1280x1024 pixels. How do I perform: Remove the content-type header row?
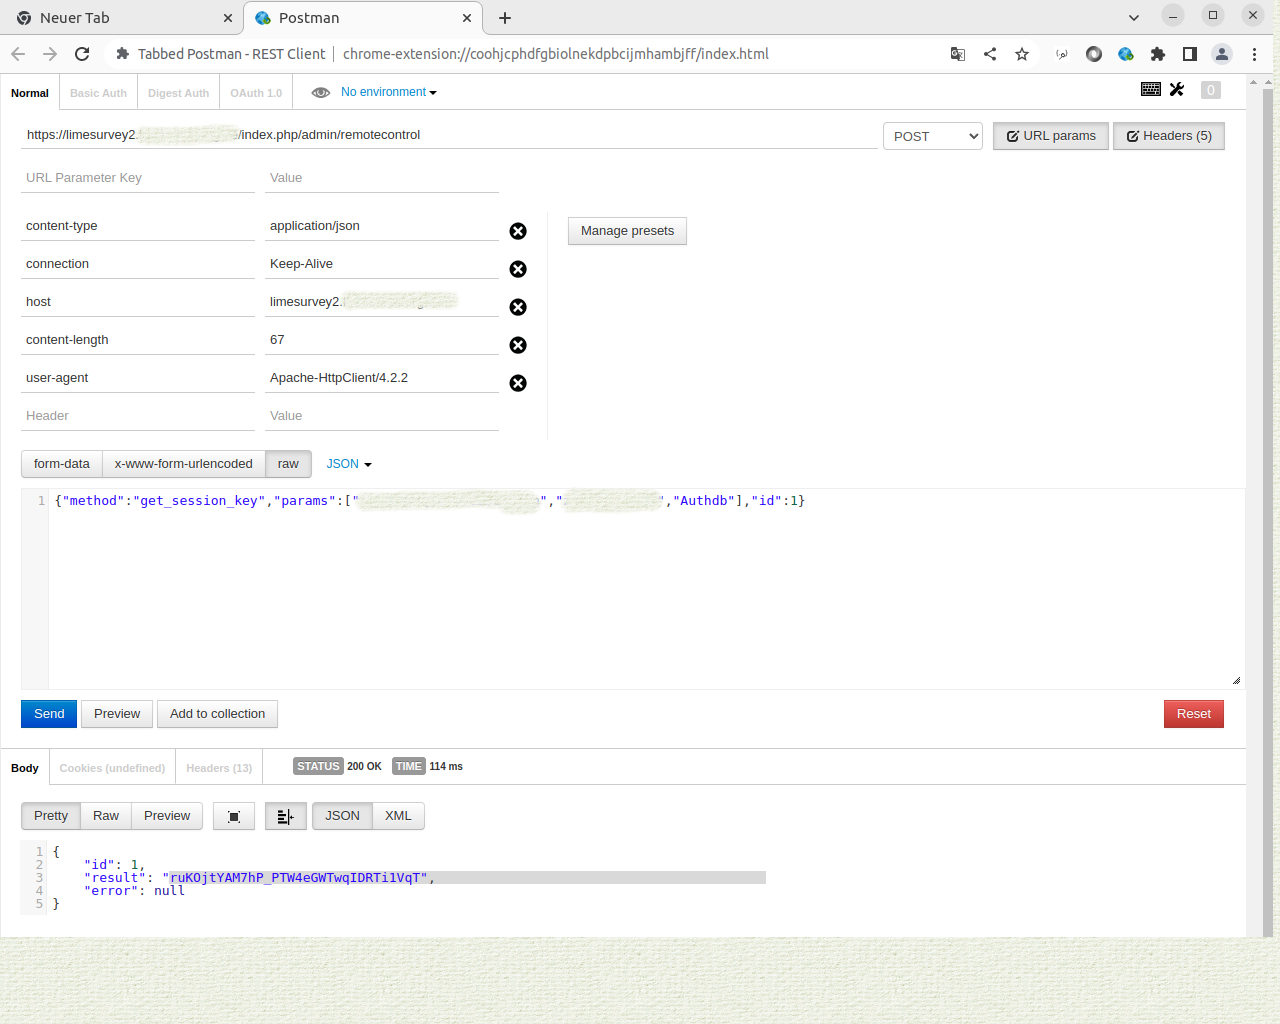(x=518, y=231)
